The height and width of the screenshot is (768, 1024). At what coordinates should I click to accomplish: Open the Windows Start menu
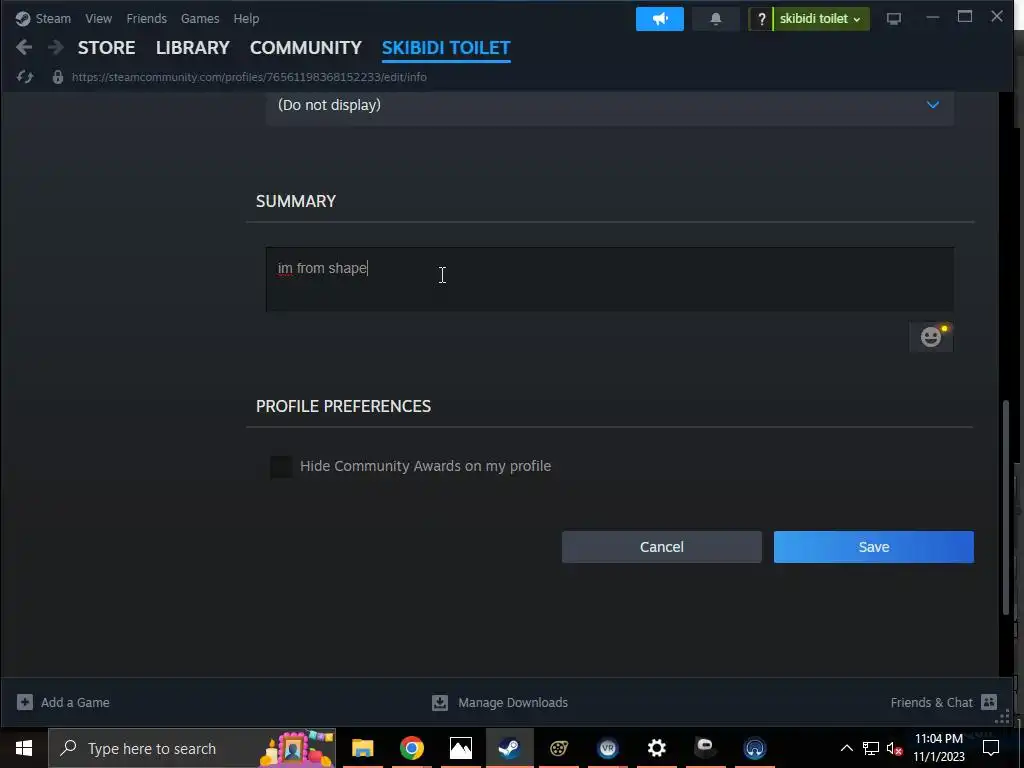tap(24, 748)
